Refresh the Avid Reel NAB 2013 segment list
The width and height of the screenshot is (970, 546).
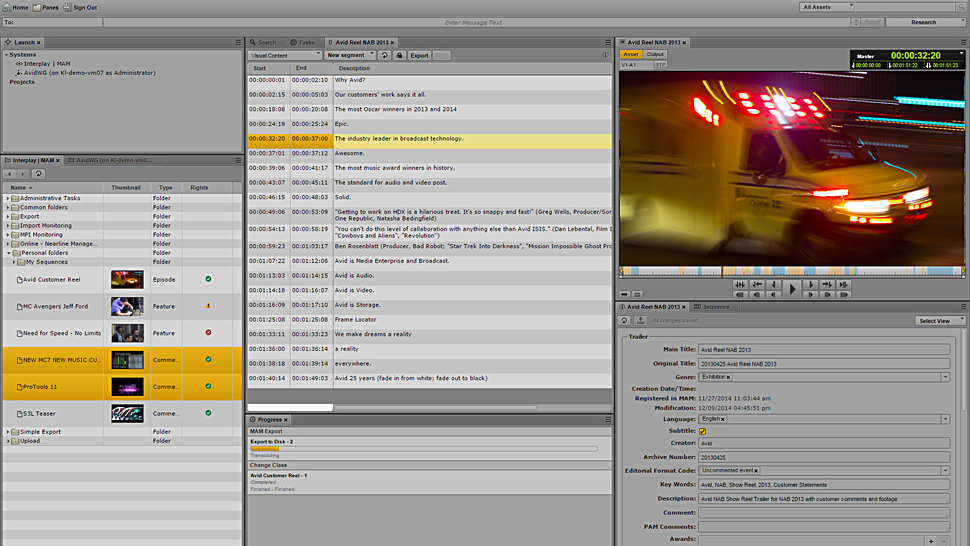385,56
